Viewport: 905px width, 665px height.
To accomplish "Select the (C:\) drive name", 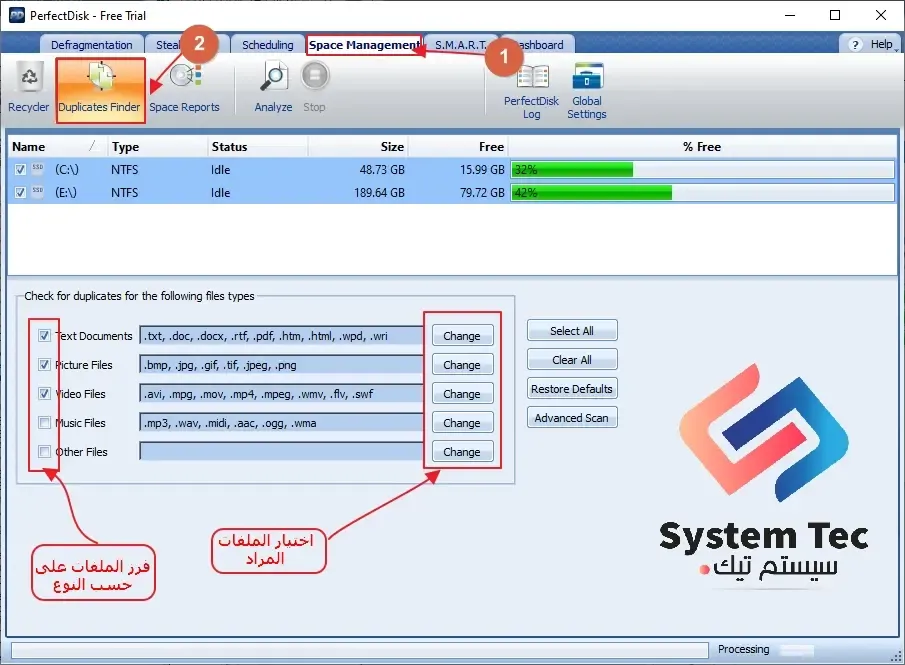I will point(66,170).
